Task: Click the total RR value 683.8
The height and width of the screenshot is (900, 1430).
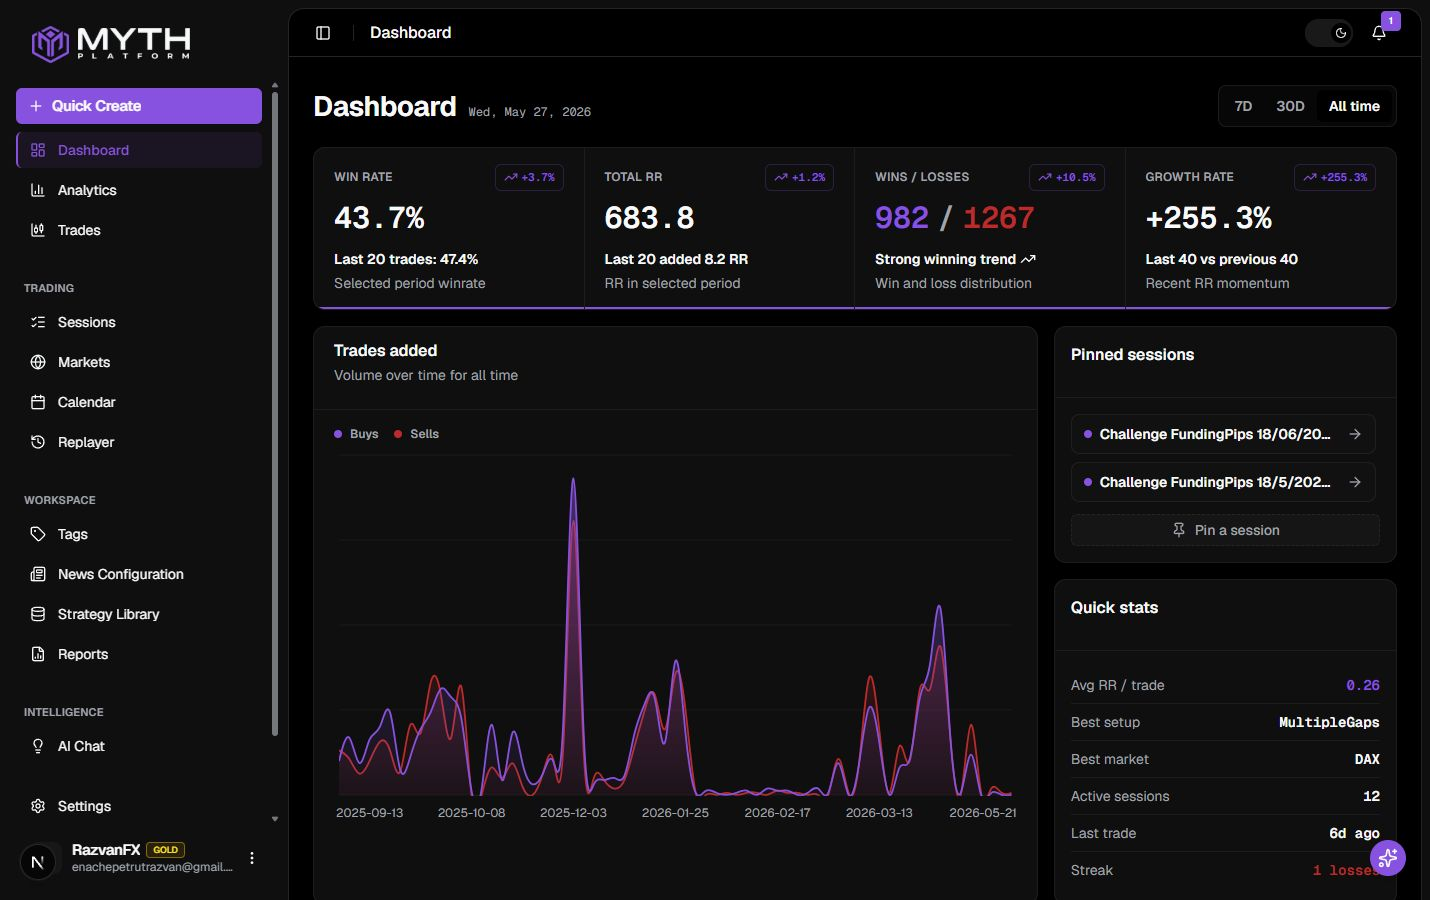Action: pos(649,218)
